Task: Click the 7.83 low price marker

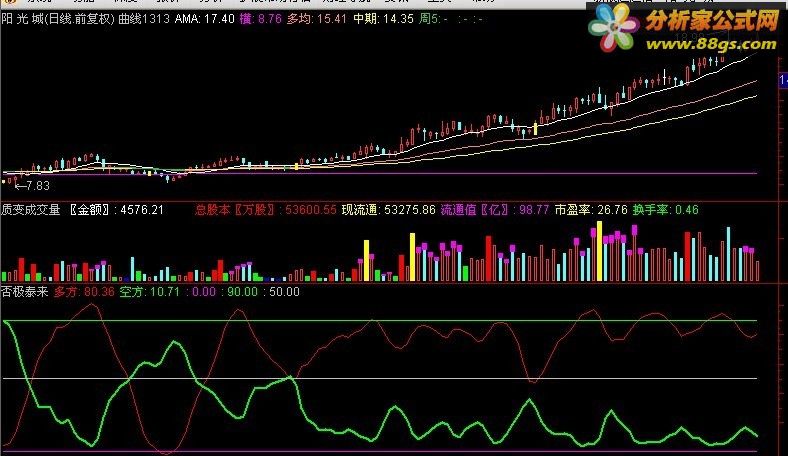Action: pos(33,186)
